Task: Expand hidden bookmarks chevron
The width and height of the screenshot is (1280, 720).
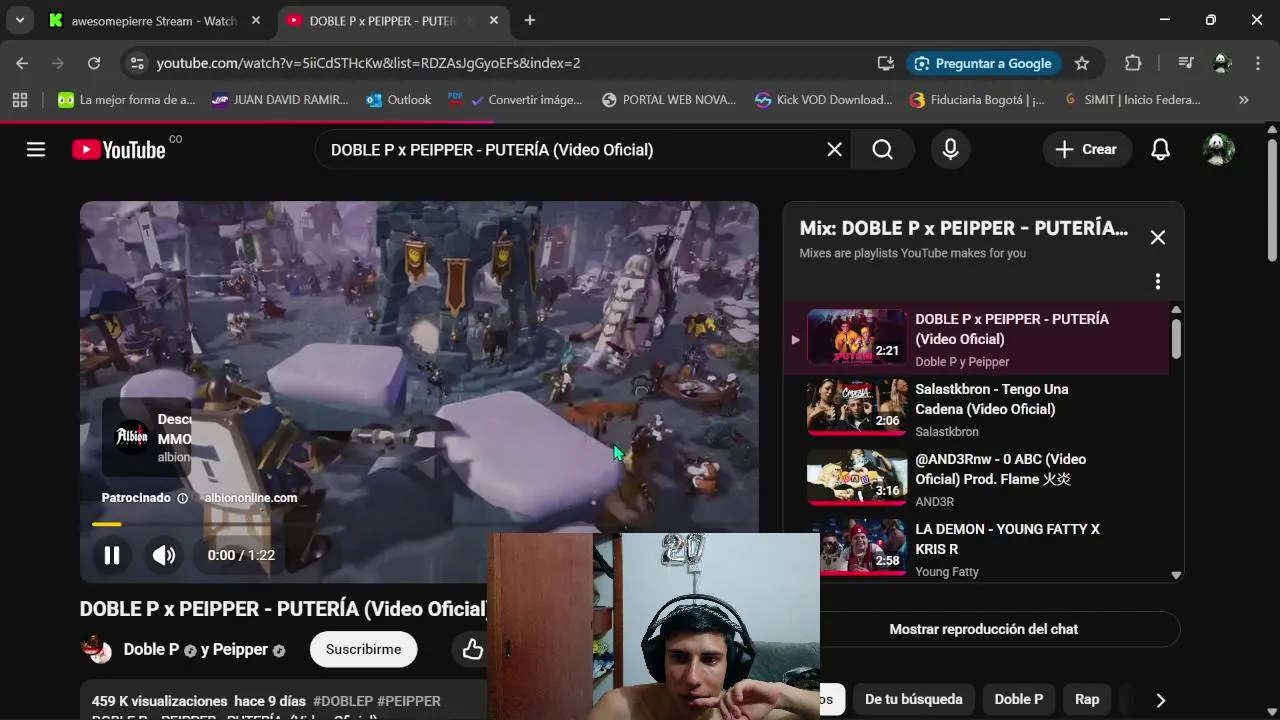Action: [x=1243, y=100]
